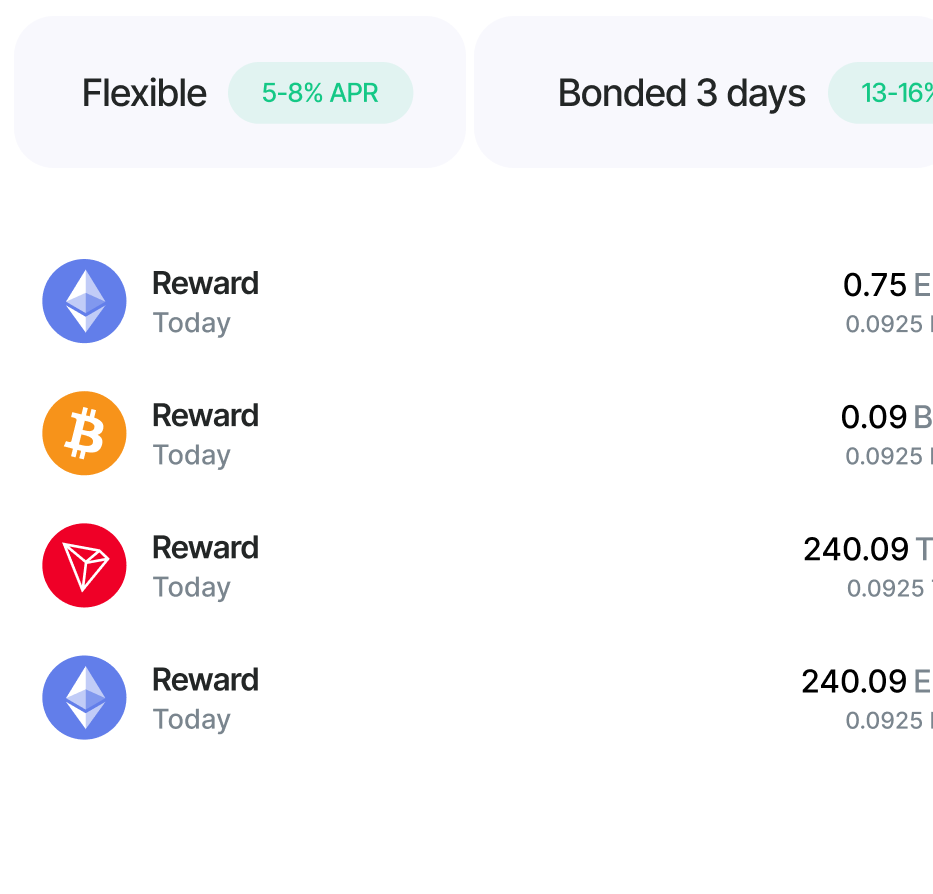The width and height of the screenshot is (933, 894).
Task: Click the bottom Ethereum coin icon
Action: click(84, 697)
